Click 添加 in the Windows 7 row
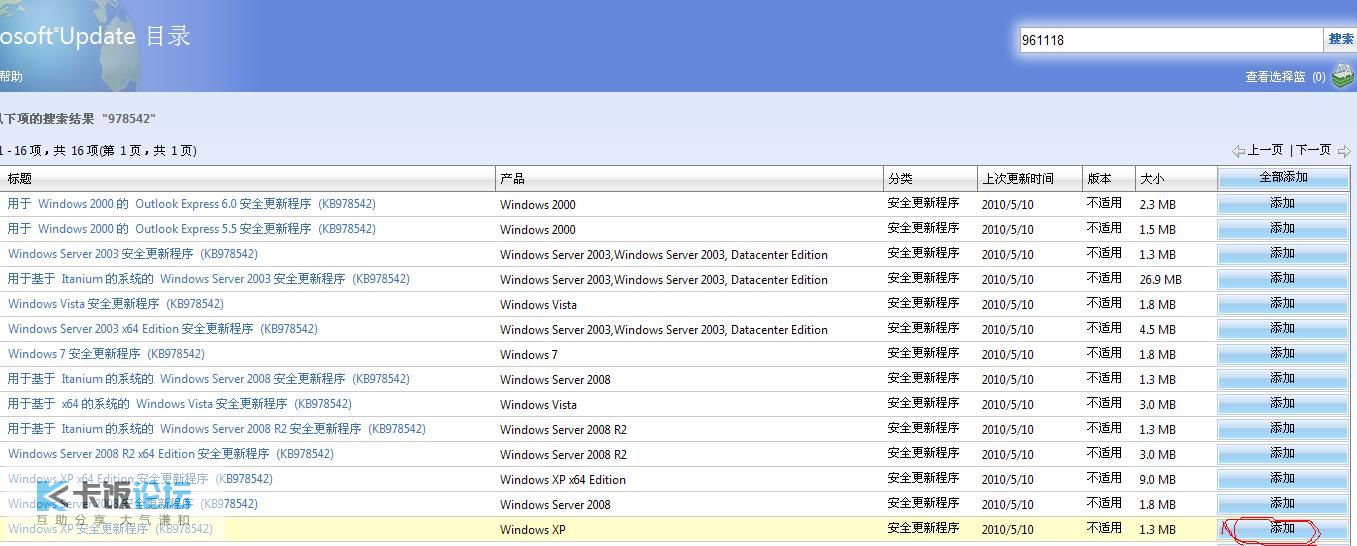Screen dimensions: 1357x546 [1283, 353]
